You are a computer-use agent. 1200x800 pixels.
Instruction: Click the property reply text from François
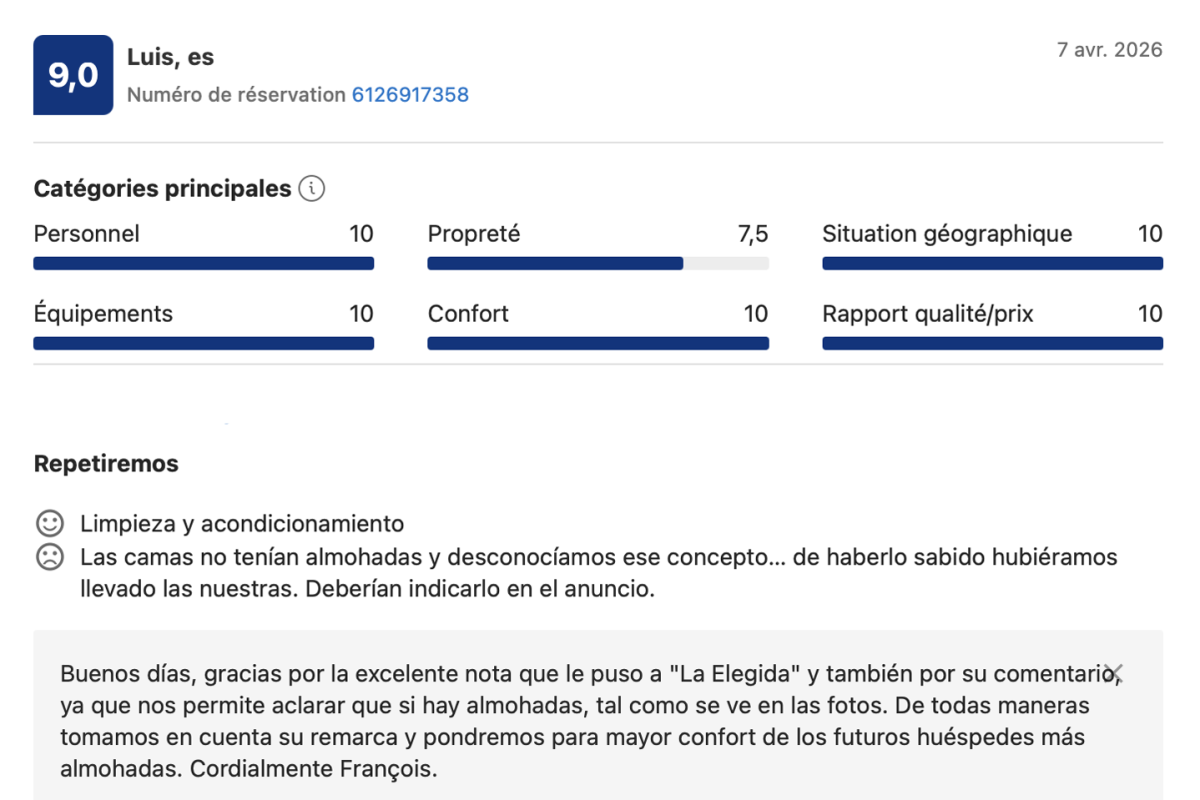[x=590, y=723]
